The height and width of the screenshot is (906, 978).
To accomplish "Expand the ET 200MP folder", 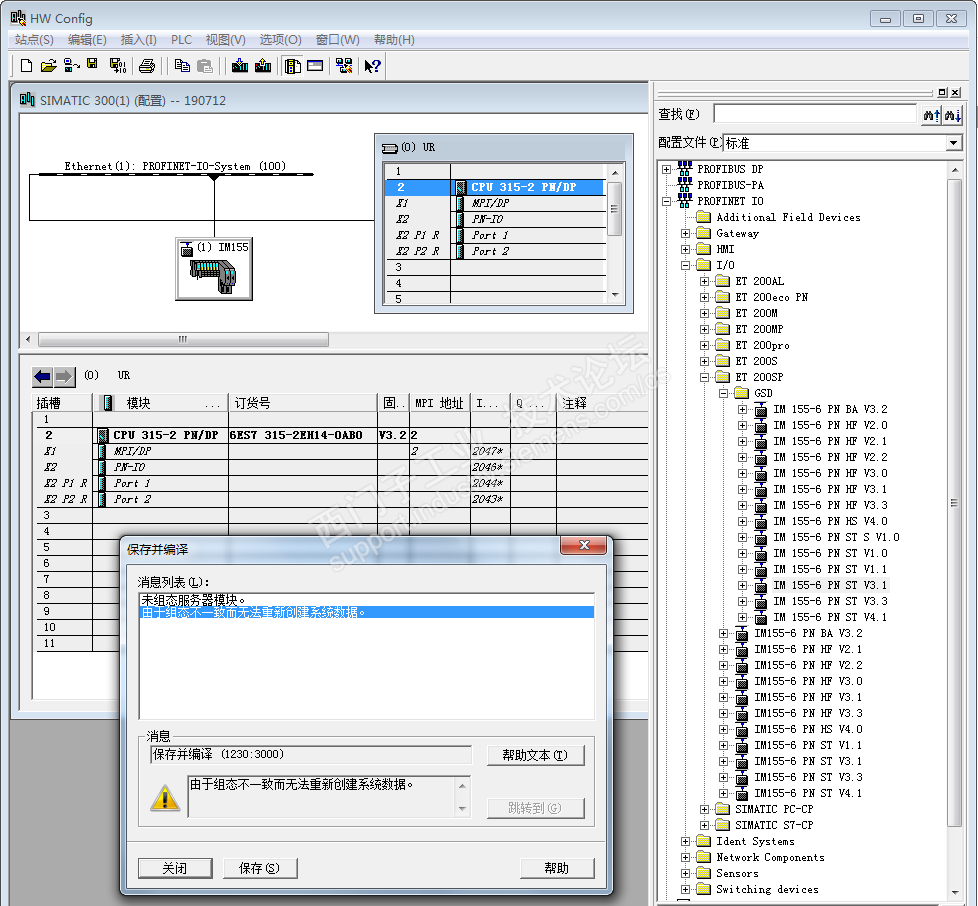I will pos(705,329).
